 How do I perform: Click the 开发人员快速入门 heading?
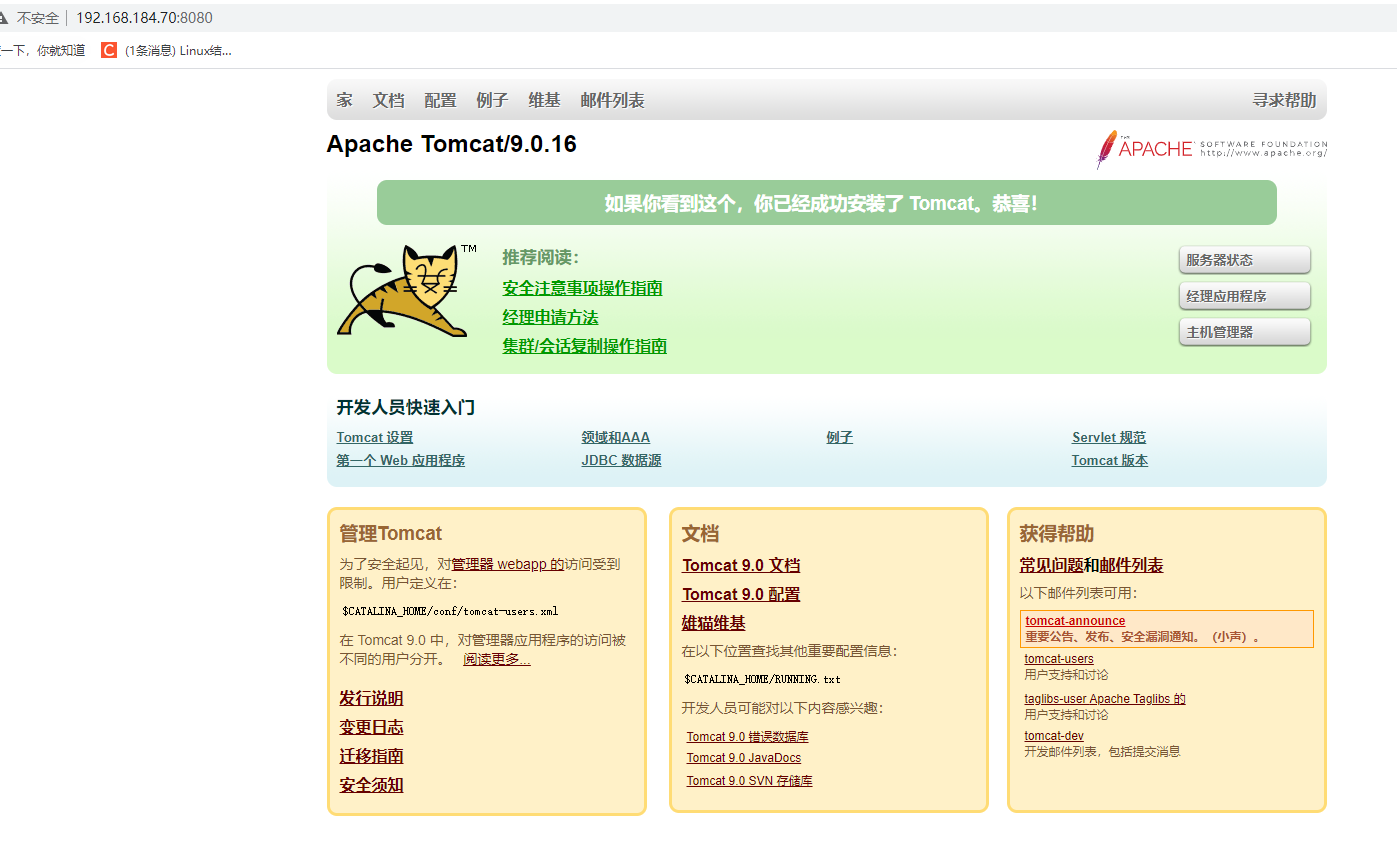405,407
